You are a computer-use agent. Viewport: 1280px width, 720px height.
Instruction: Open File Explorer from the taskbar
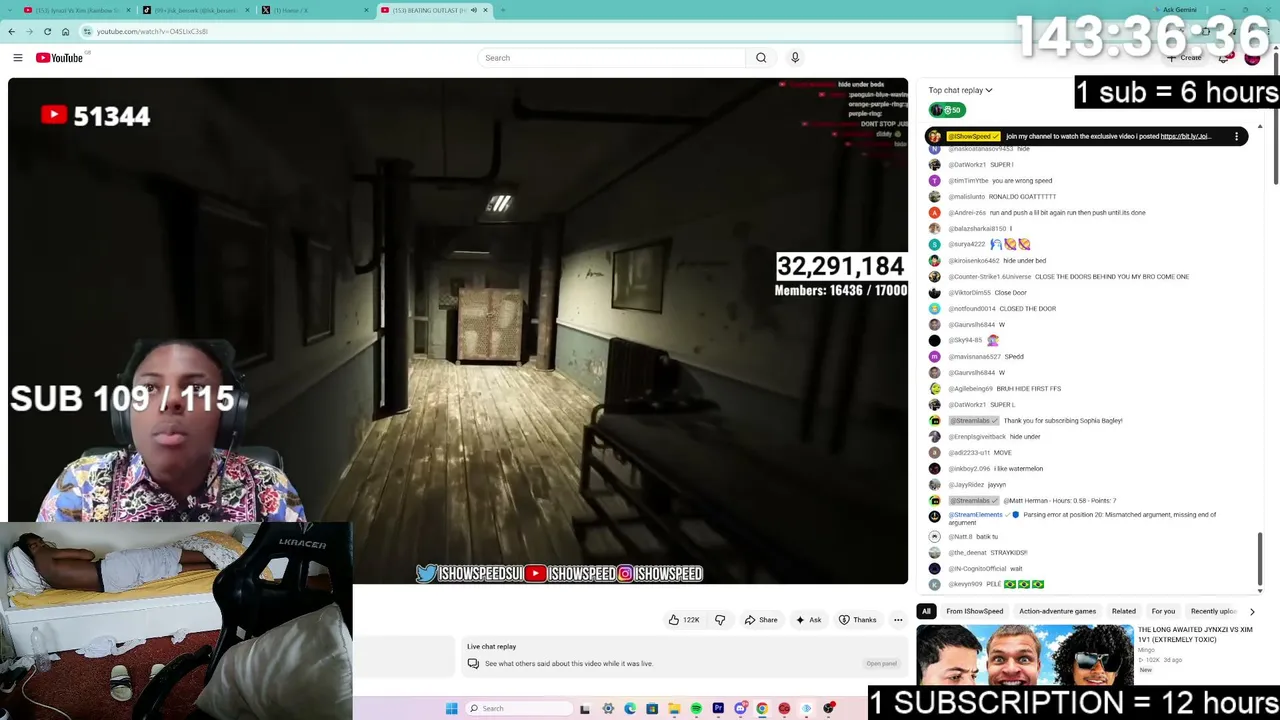tap(674, 708)
